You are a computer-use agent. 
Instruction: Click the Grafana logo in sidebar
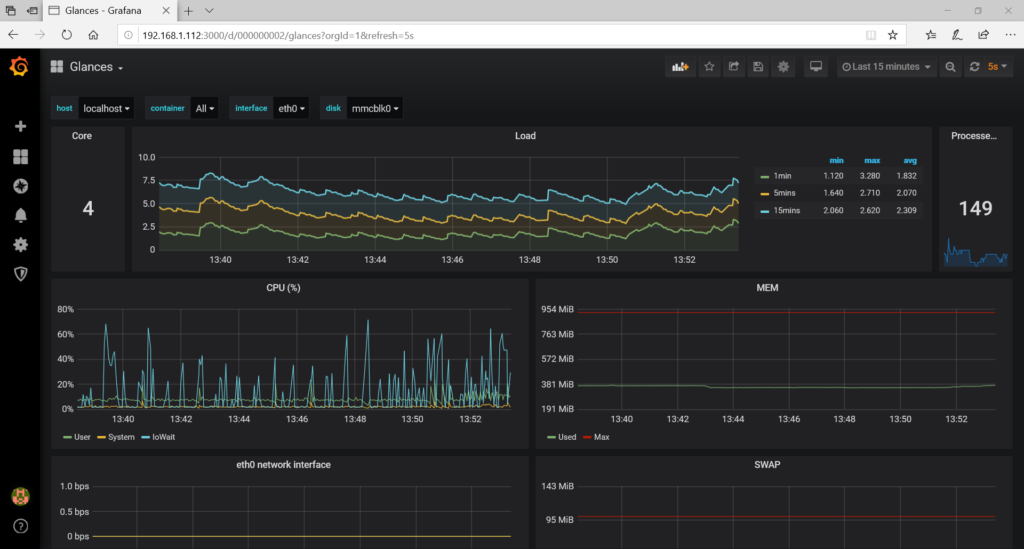click(x=19, y=67)
